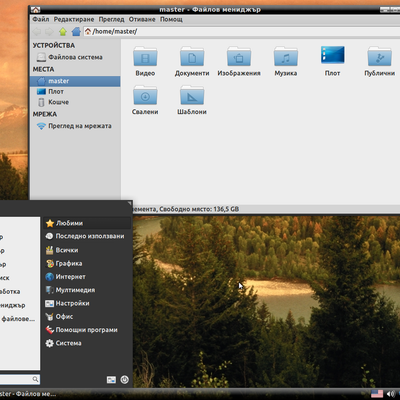Click the search field in application menu
400x400 pixels.
tap(19, 379)
